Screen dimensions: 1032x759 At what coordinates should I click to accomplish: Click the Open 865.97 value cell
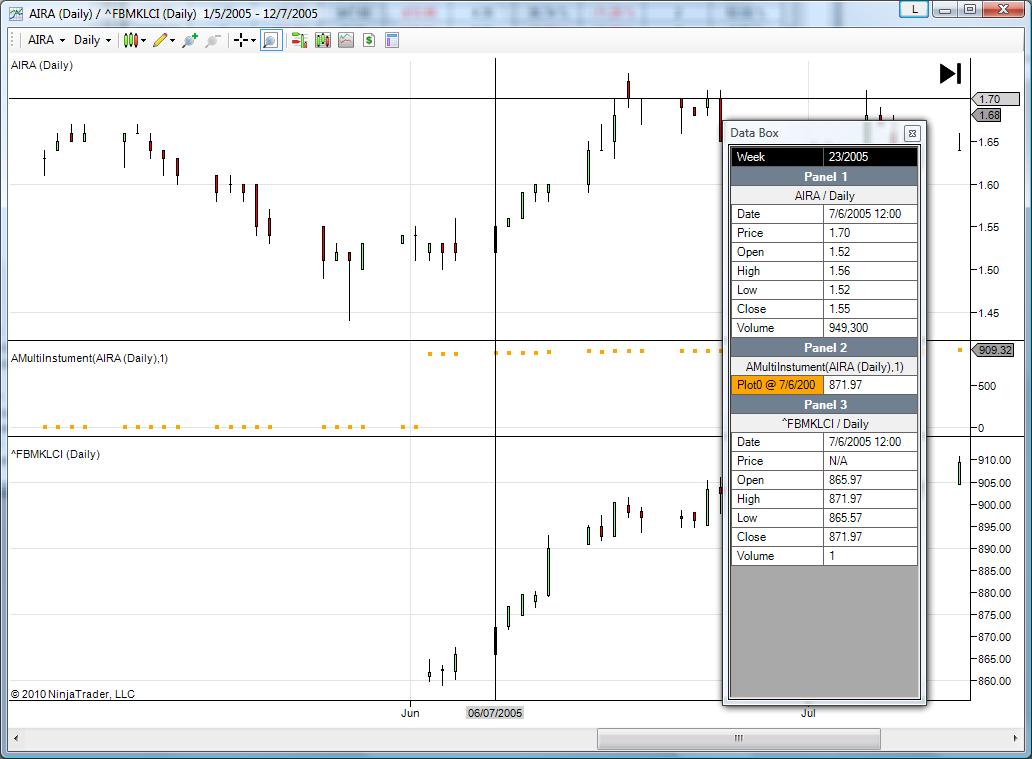pos(870,480)
